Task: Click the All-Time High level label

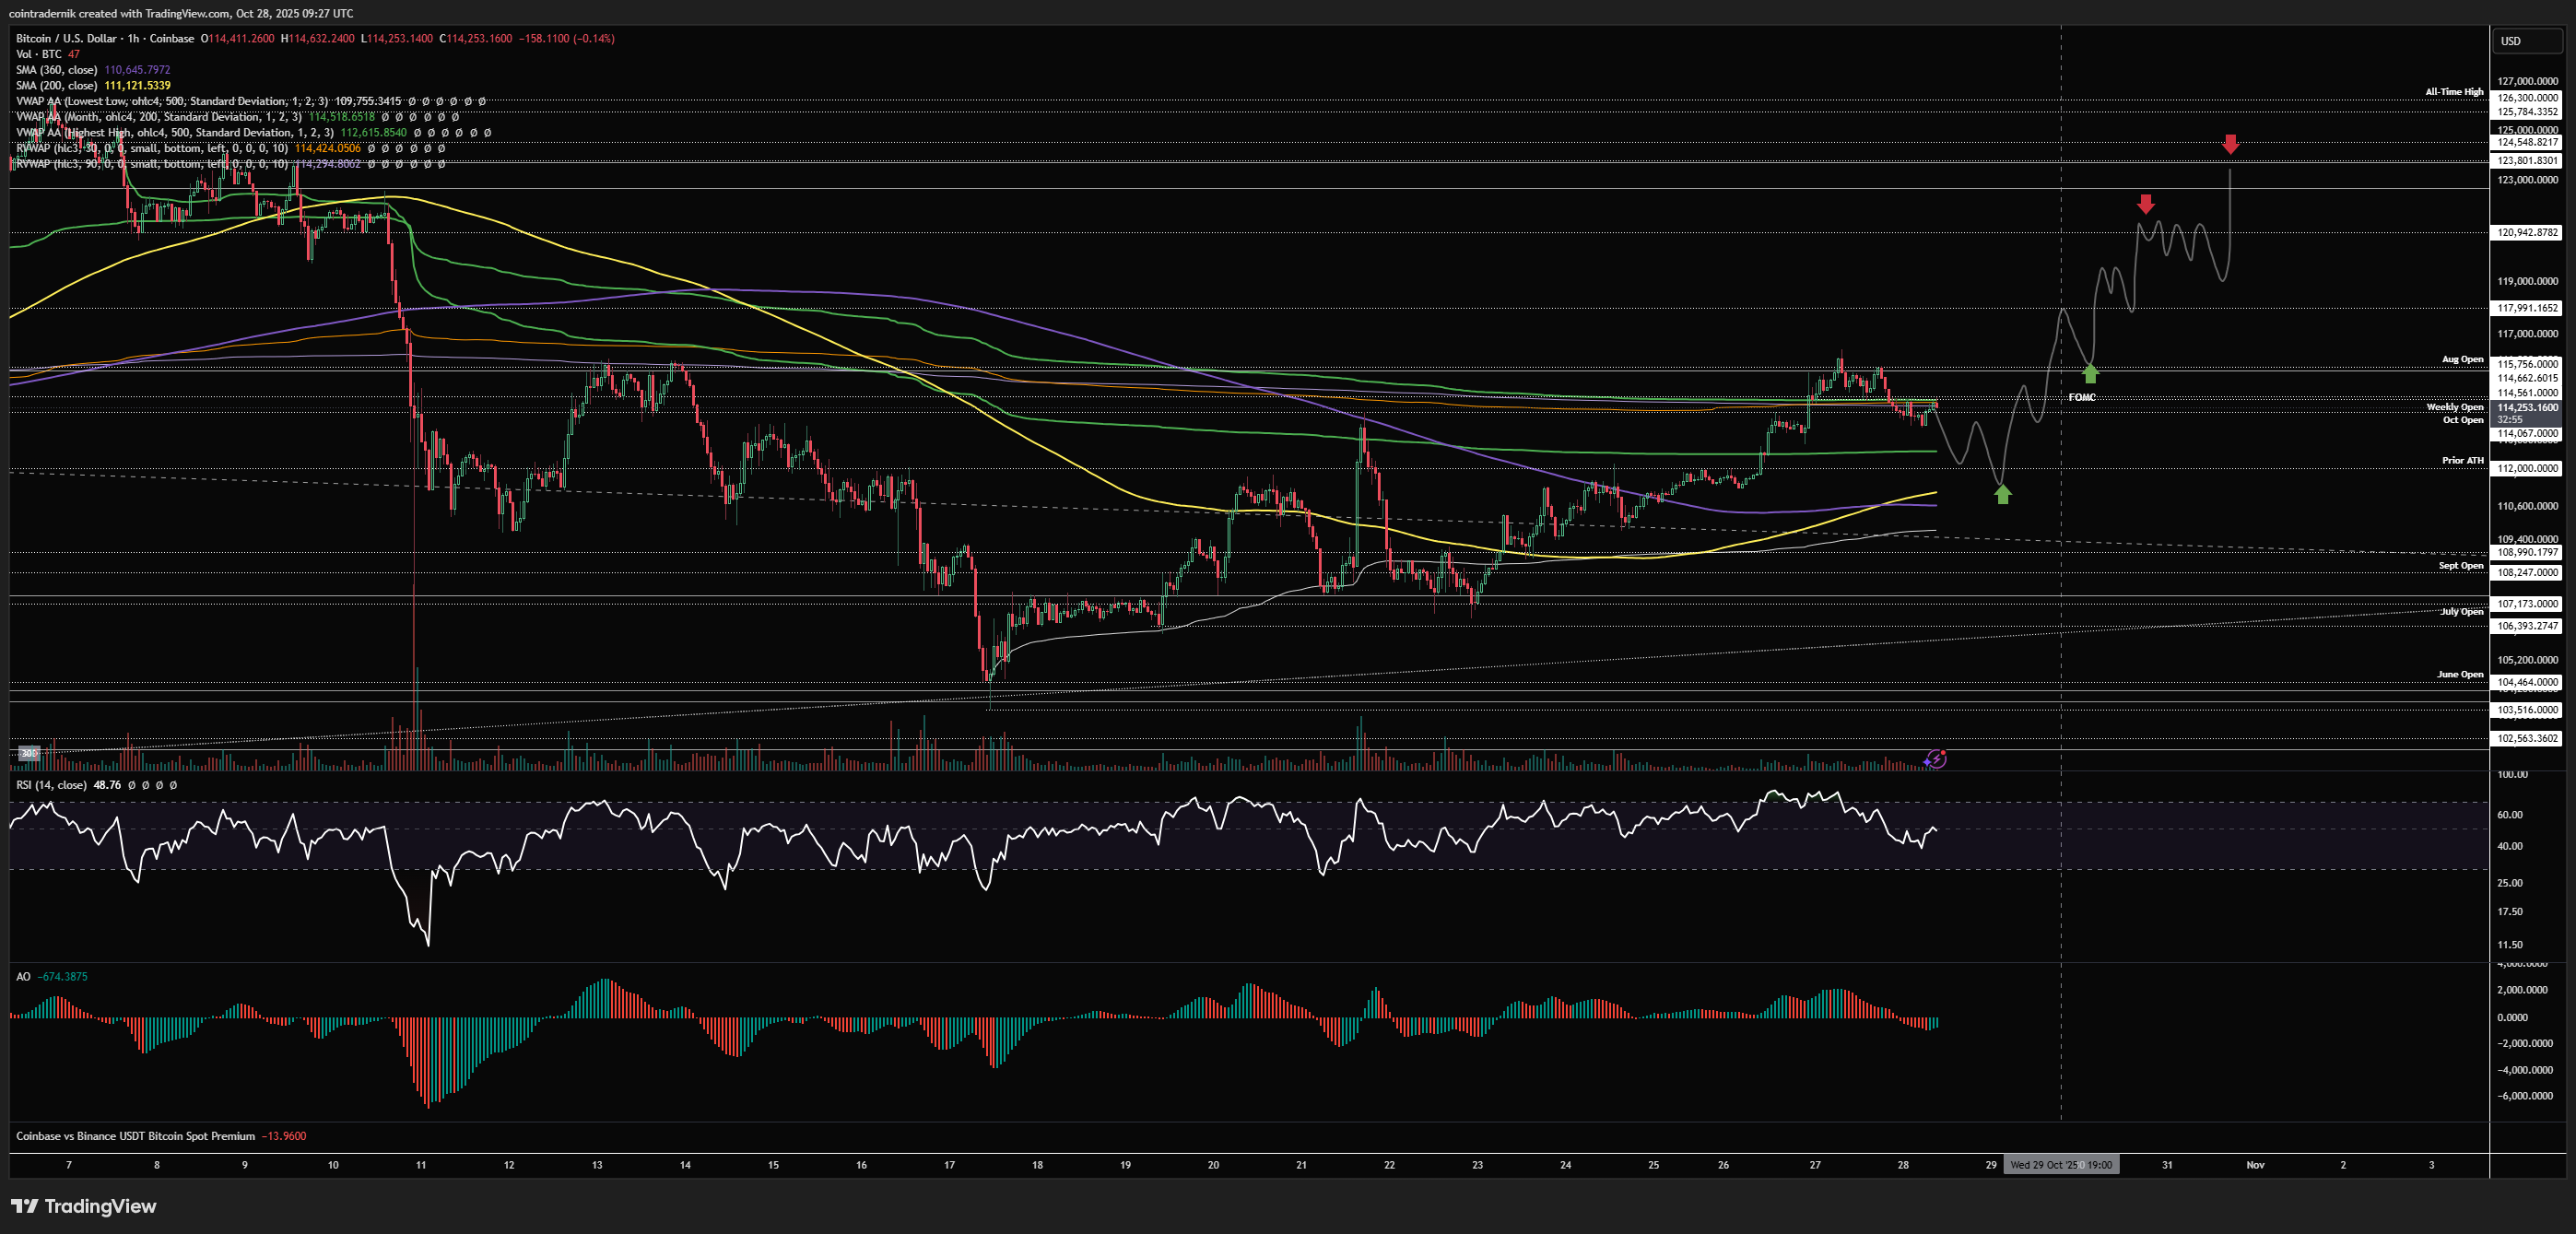Action: [x=2453, y=92]
